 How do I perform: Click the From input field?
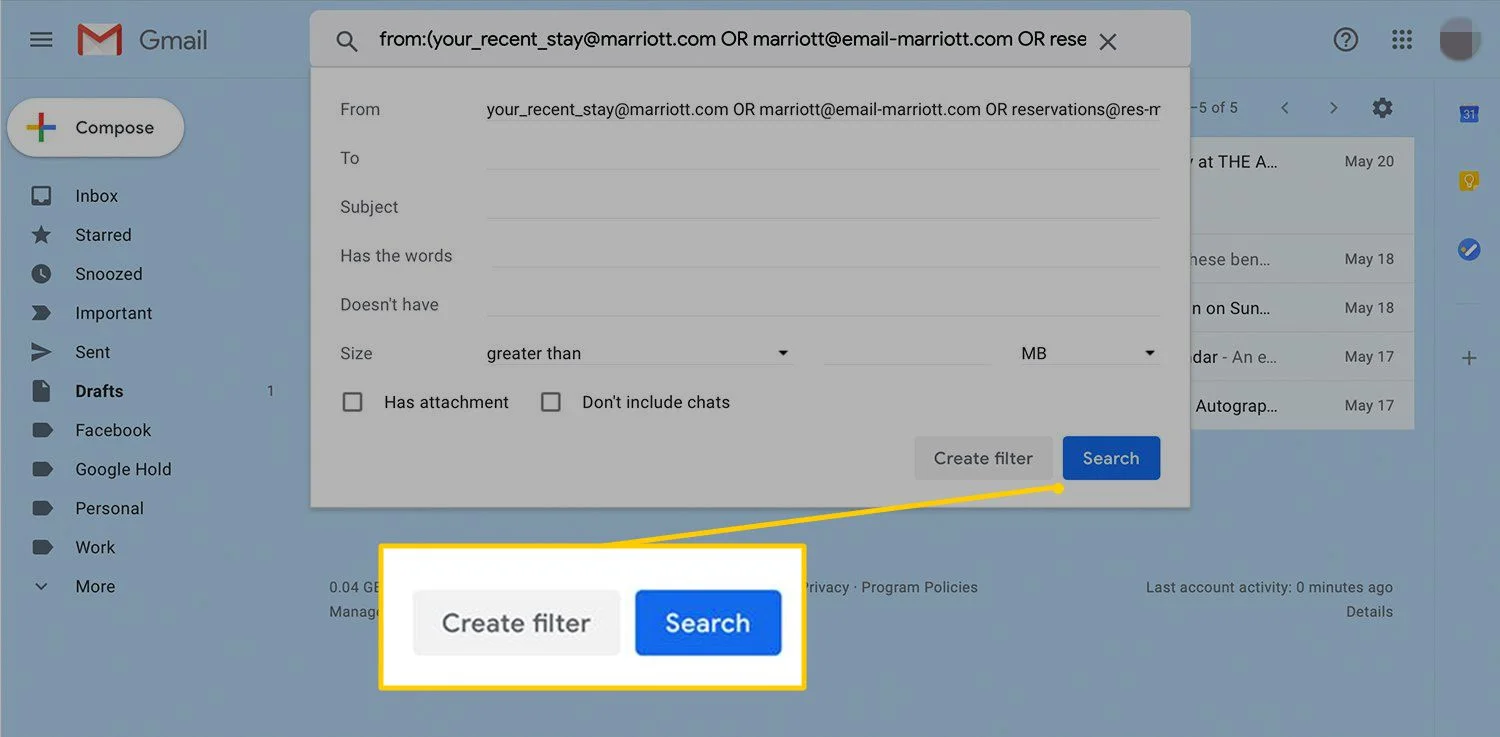[x=823, y=109]
